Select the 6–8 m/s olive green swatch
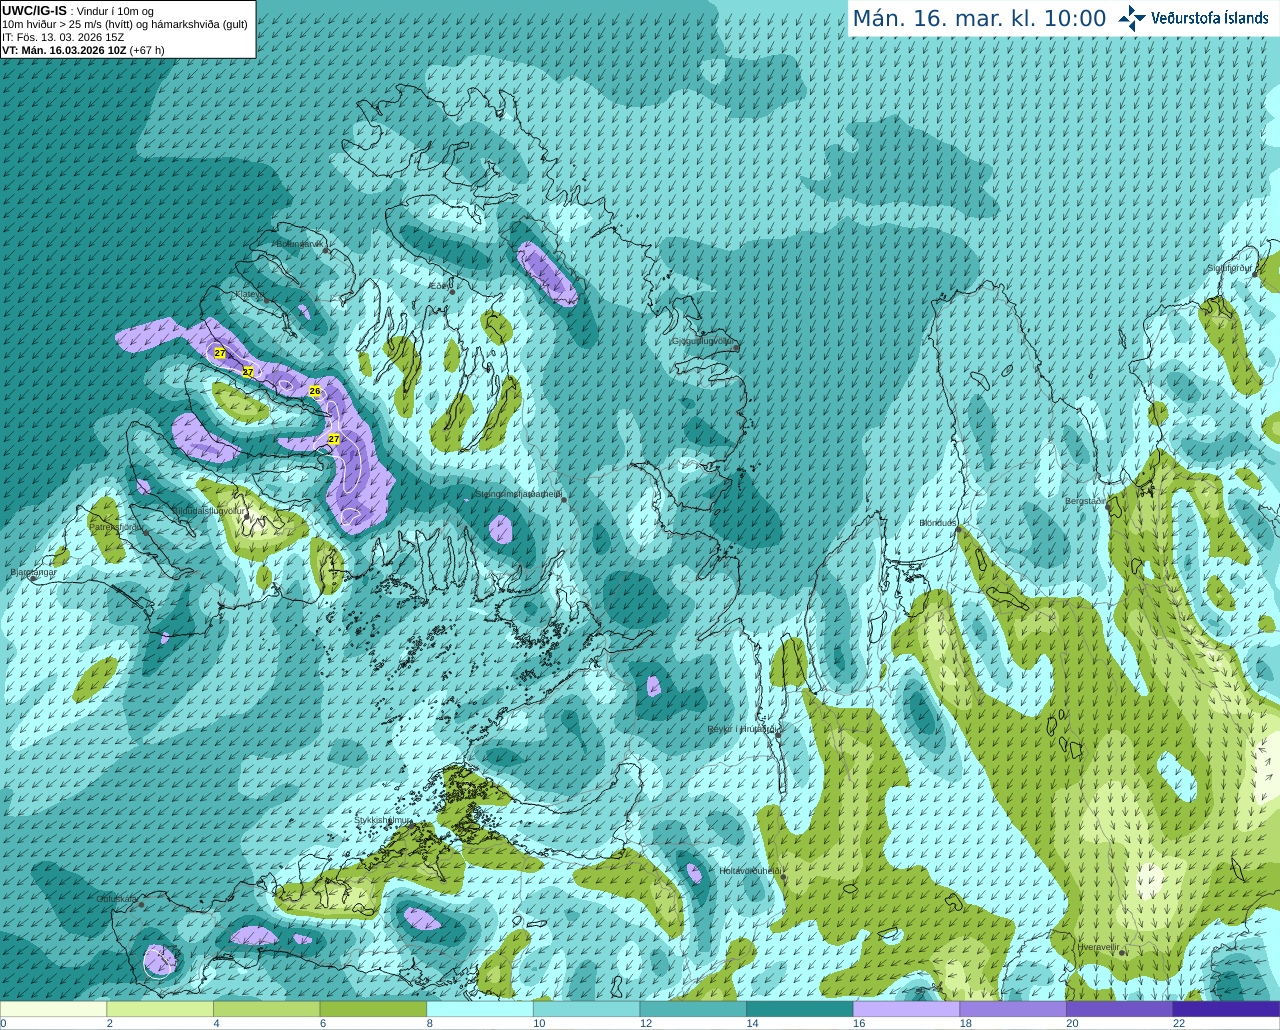The width and height of the screenshot is (1280, 1030). (373, 1009)
